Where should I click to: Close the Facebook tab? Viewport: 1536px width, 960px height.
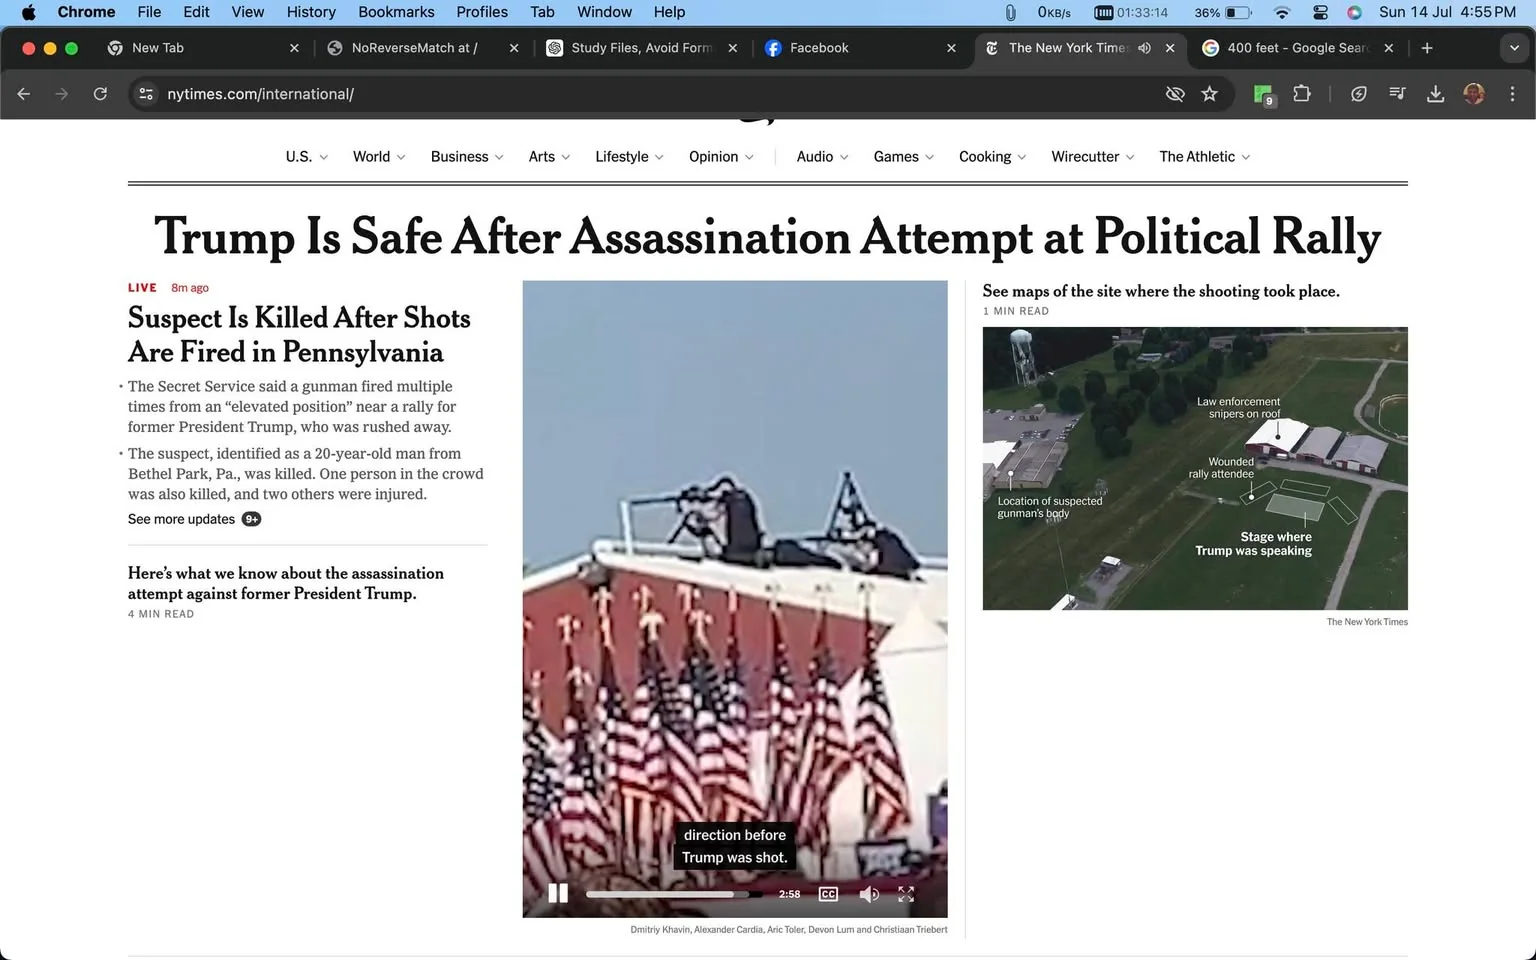pos(951,48)
